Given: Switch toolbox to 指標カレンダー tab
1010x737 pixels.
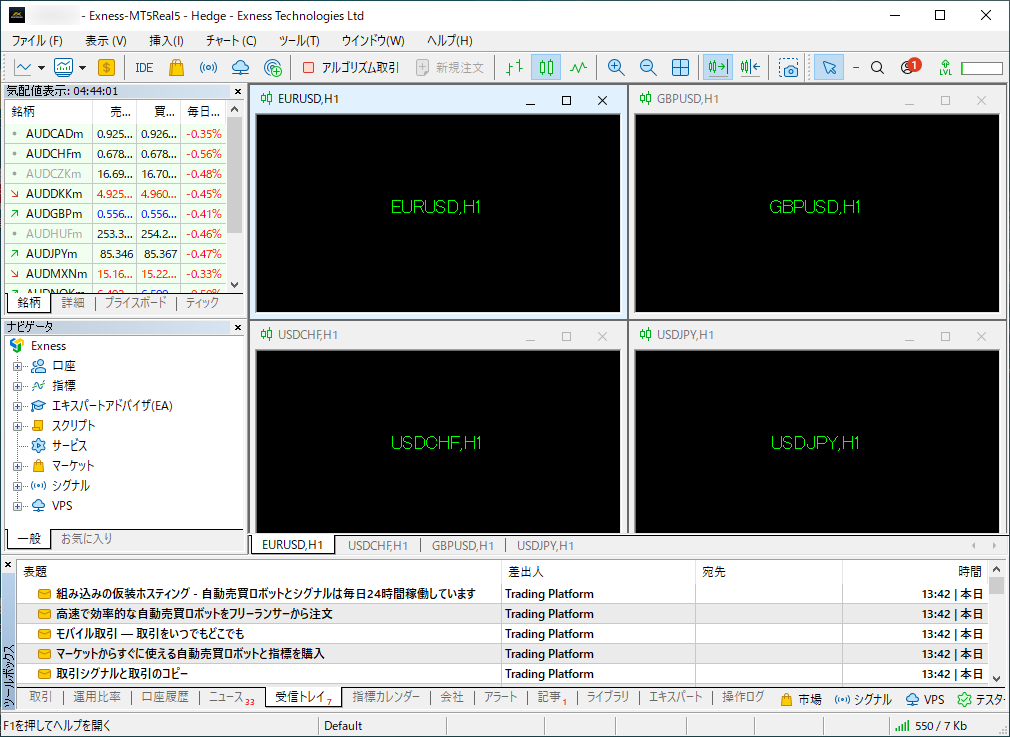Looking at the screenshot, I should pos(386,697).
